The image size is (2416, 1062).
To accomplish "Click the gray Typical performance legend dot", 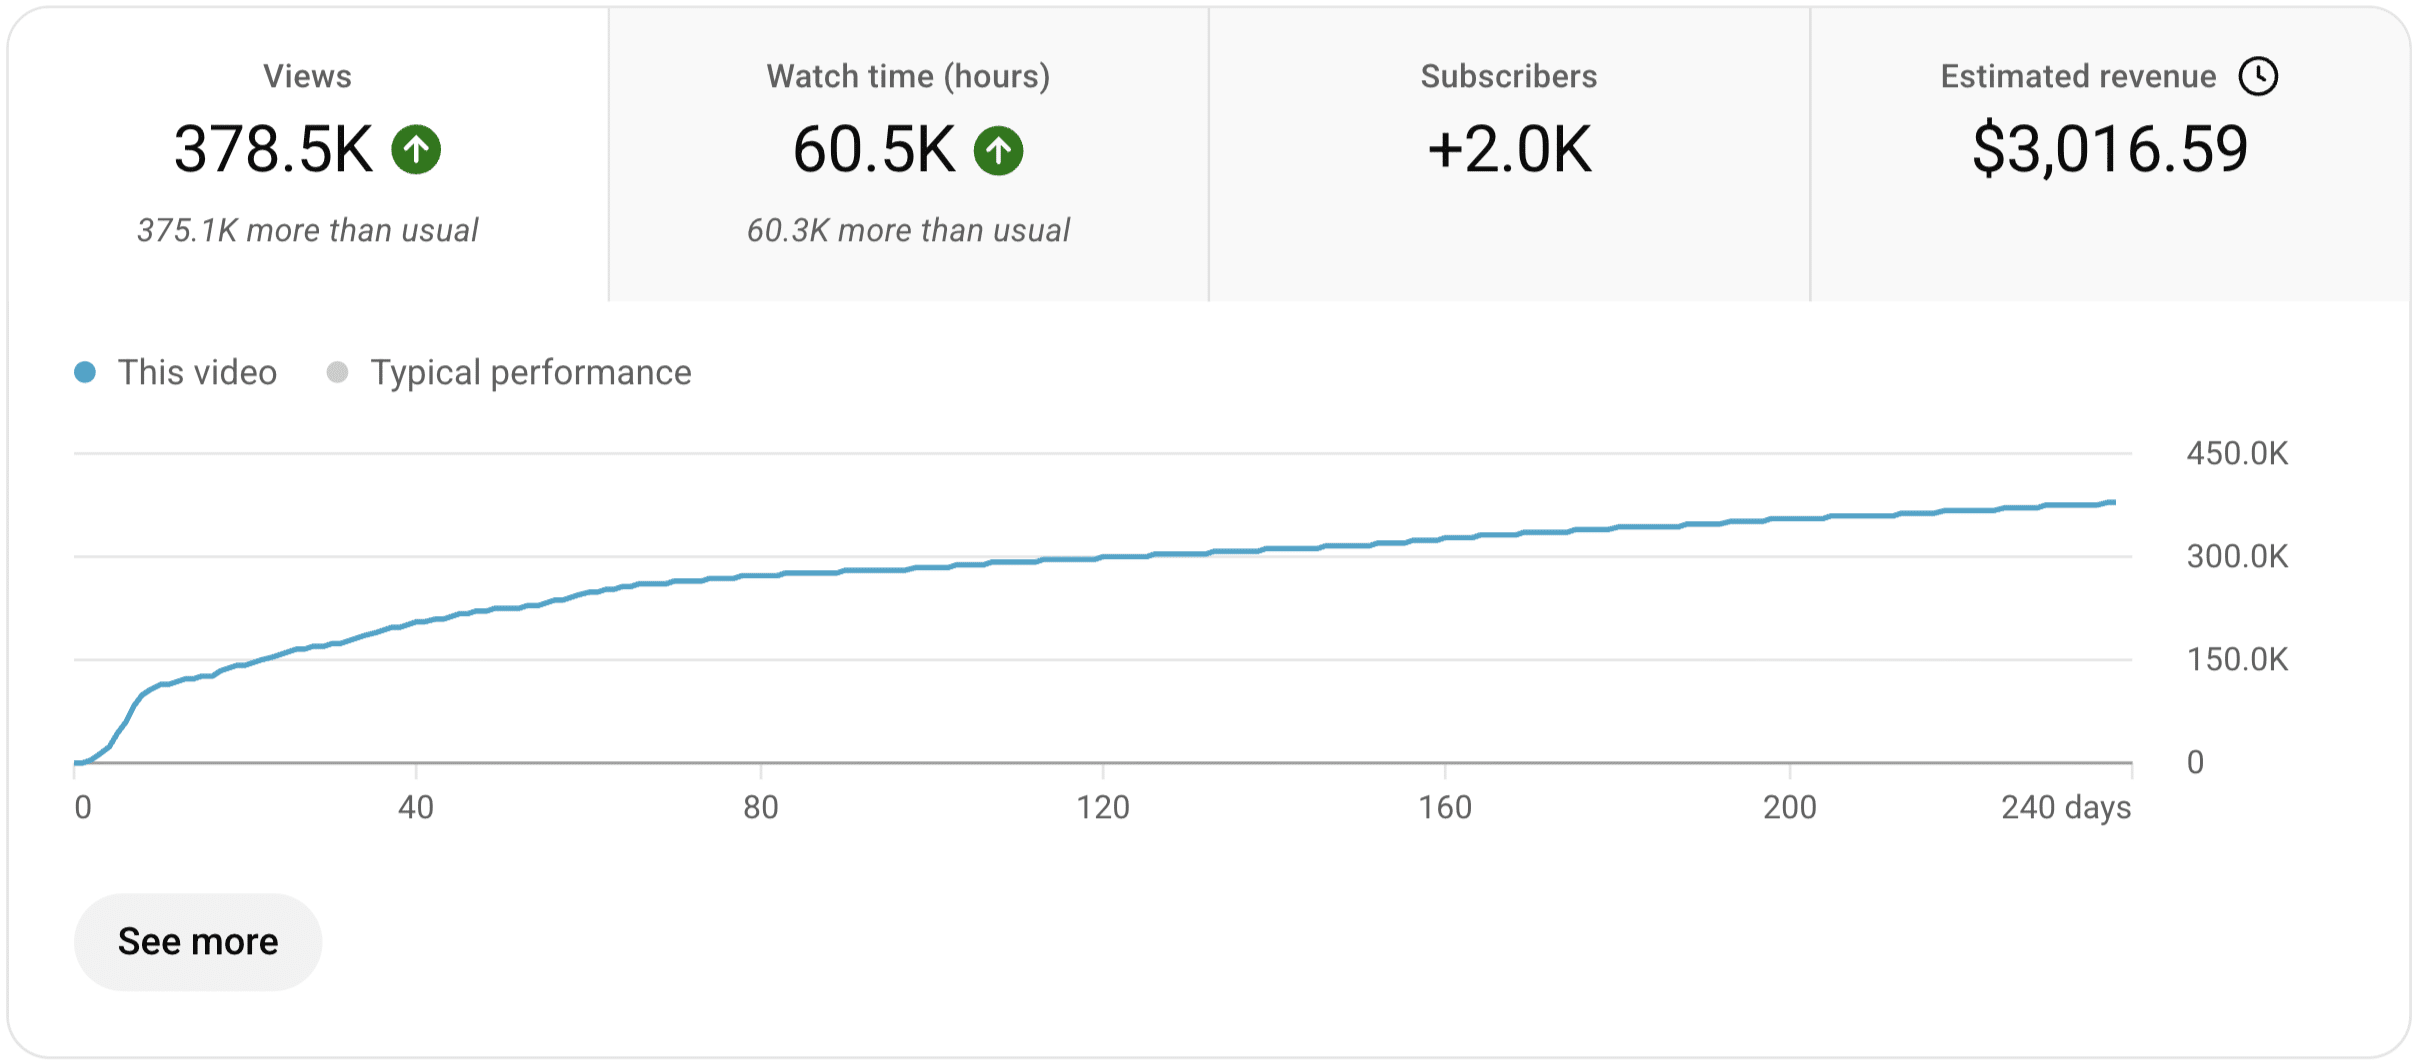I will tap(337, 373).
